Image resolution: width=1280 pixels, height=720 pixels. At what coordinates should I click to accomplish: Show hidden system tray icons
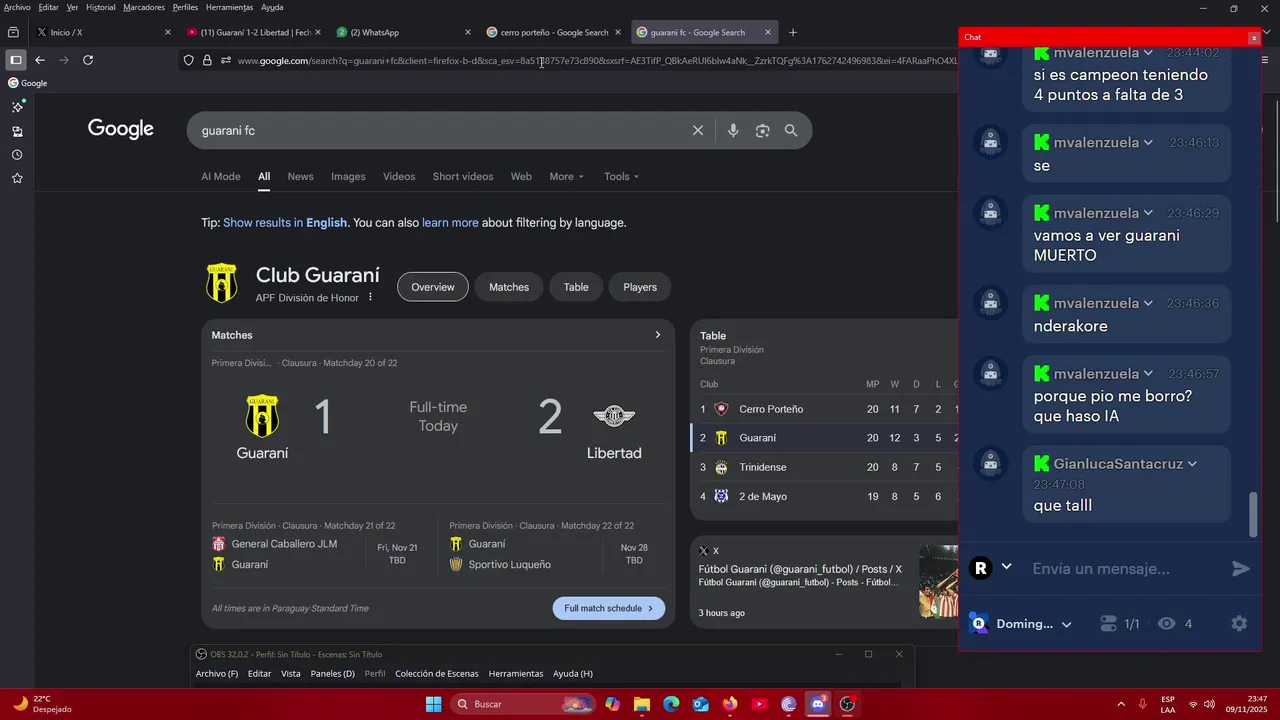click(1120, 704)
